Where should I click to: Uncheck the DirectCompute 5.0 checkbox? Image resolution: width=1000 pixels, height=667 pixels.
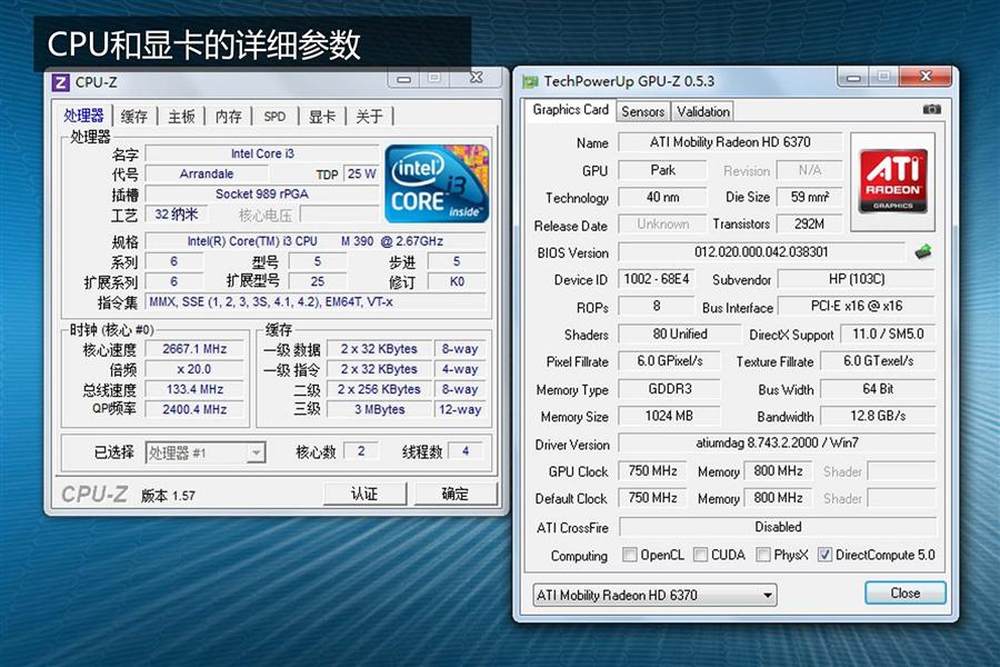pyautogui.click(x=825, y=555)
